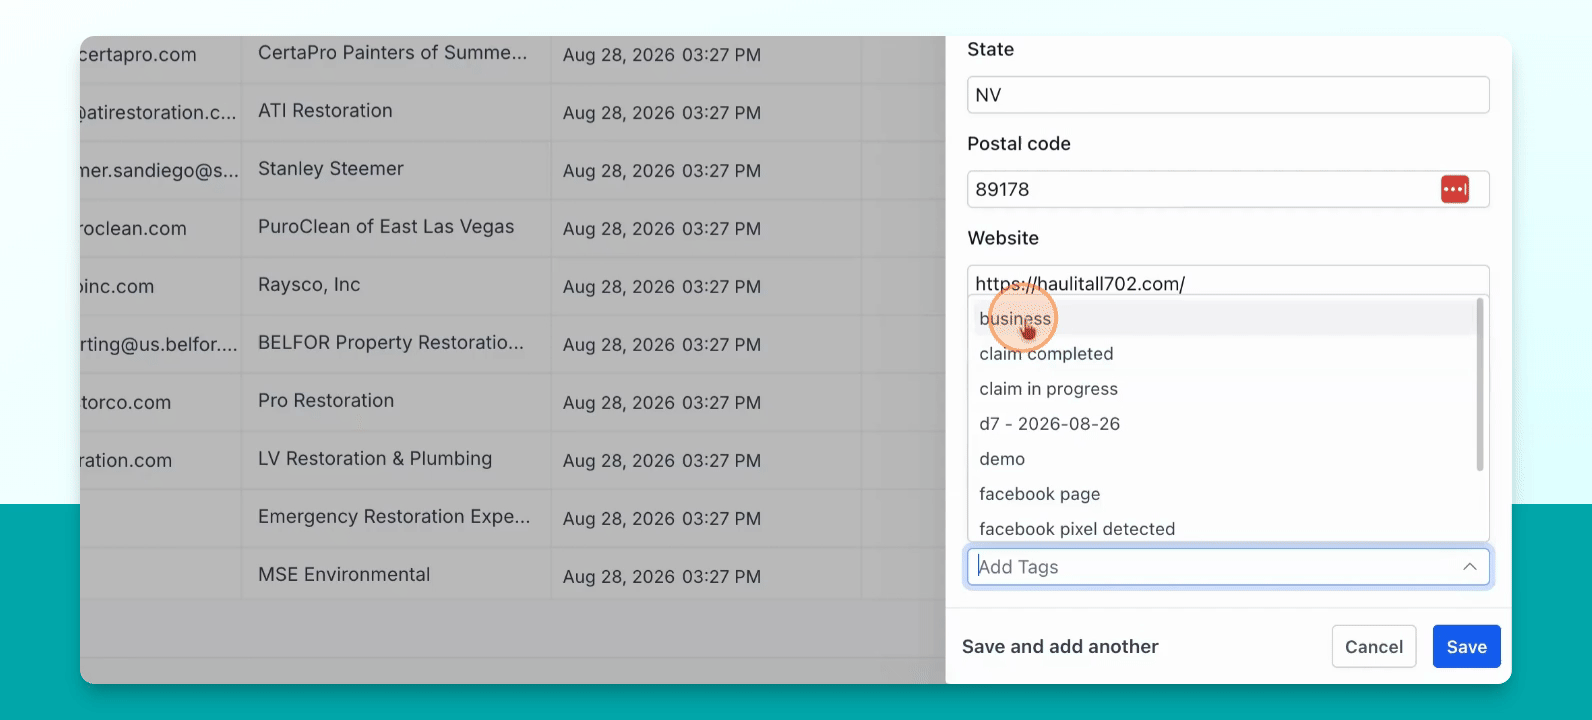1592x720 pixels.
Task: Collapse the Add Tags dropdown chevron
Action: point(1469,567)
